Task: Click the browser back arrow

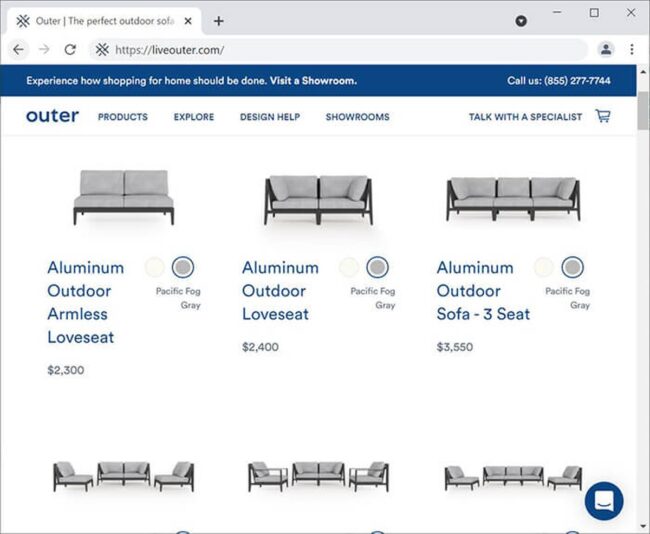Action: pyautogui.click(x=18, y=50)
